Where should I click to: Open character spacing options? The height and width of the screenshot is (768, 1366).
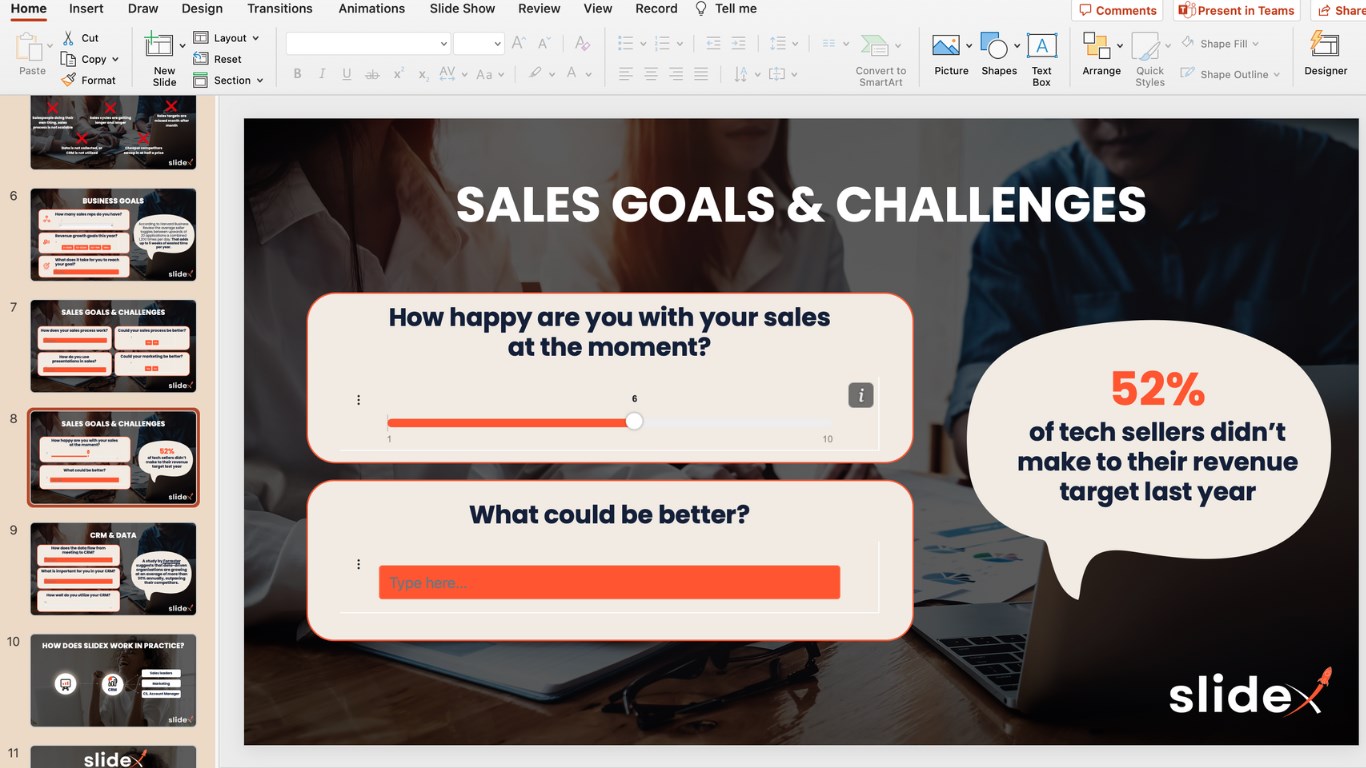451,74
